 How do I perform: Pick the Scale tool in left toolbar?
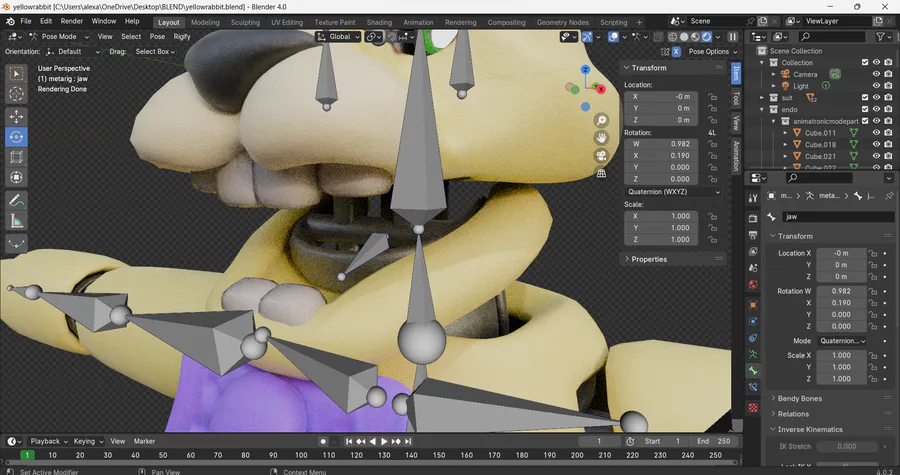pos(16,157)
